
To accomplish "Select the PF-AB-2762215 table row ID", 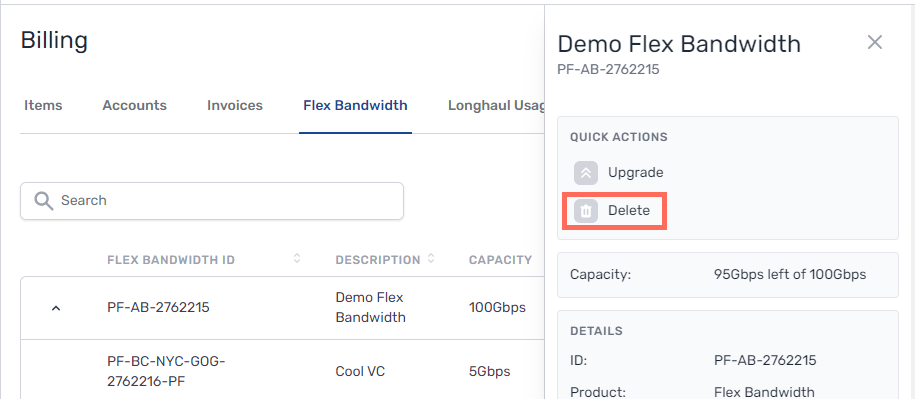I will pos(158,307).
